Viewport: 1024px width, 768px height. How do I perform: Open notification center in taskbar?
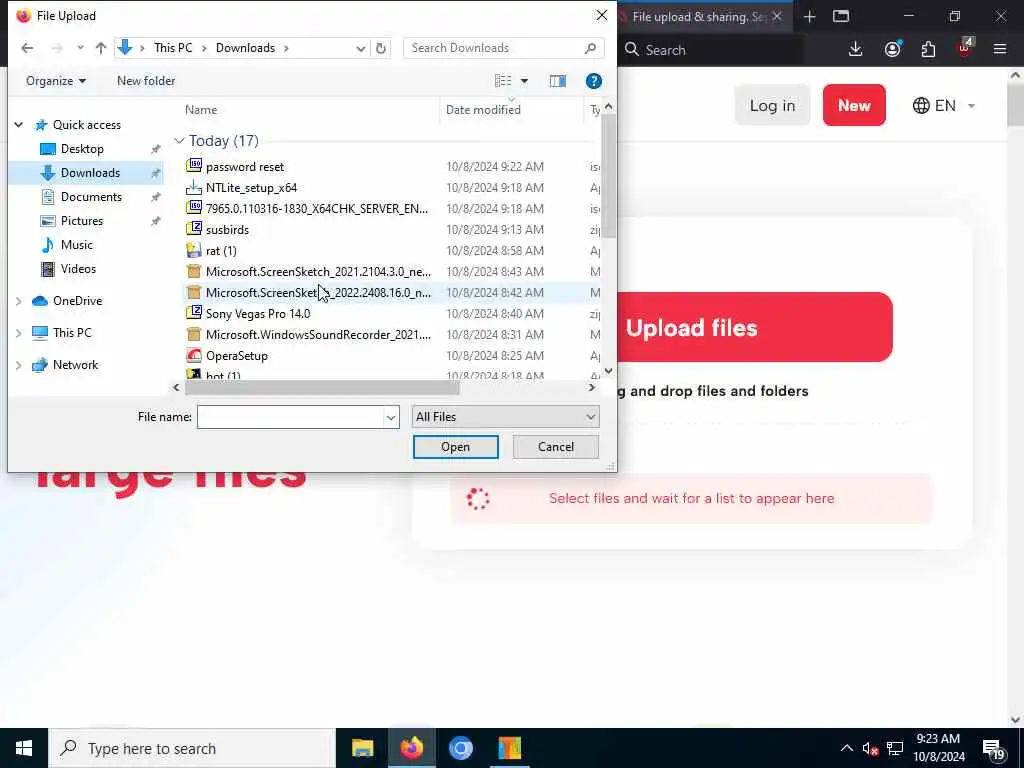pyautogui.click(x=993, y=749)
